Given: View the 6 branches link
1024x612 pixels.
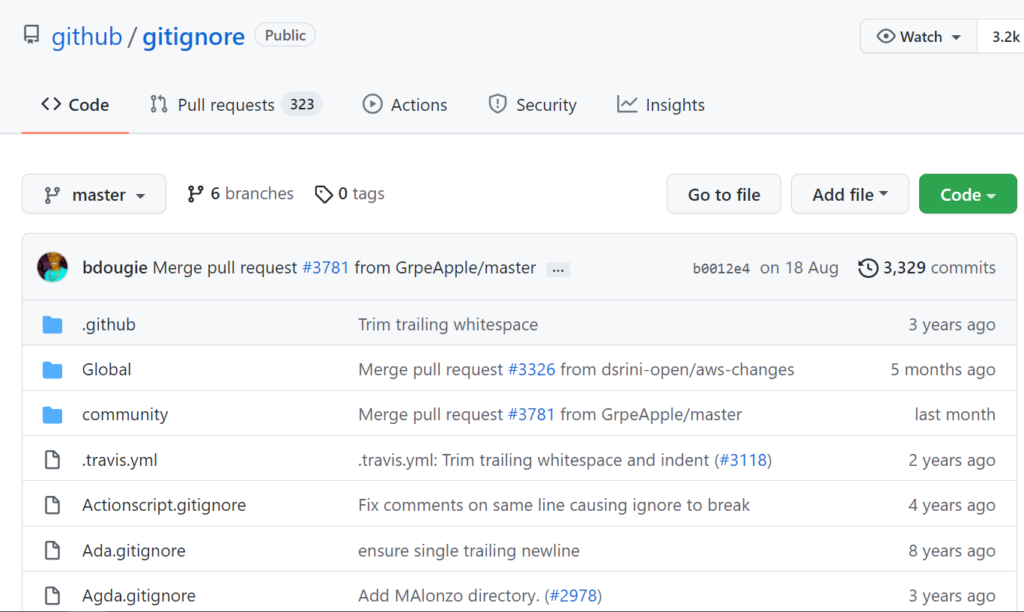Looking at the screenshot, I should tap(240, 194).
